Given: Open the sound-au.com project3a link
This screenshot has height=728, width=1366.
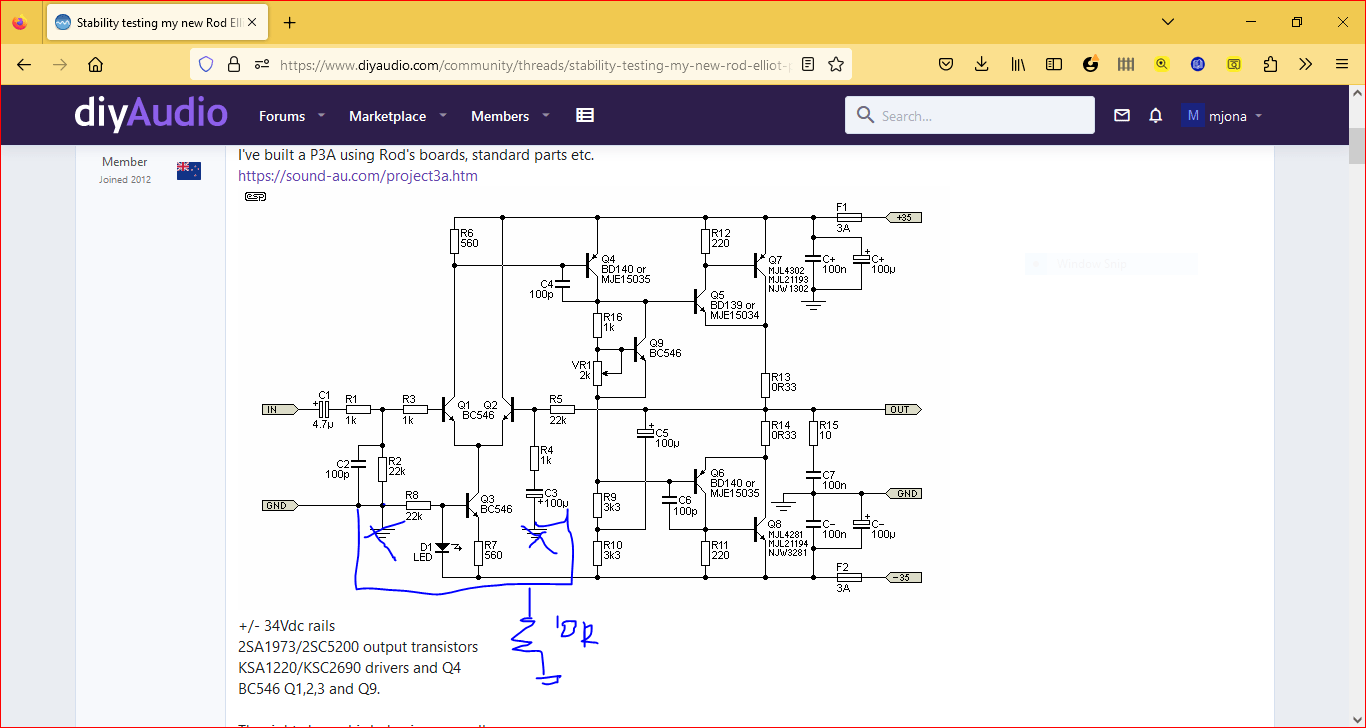Looking at the screenshot, I should pos(358,176).
